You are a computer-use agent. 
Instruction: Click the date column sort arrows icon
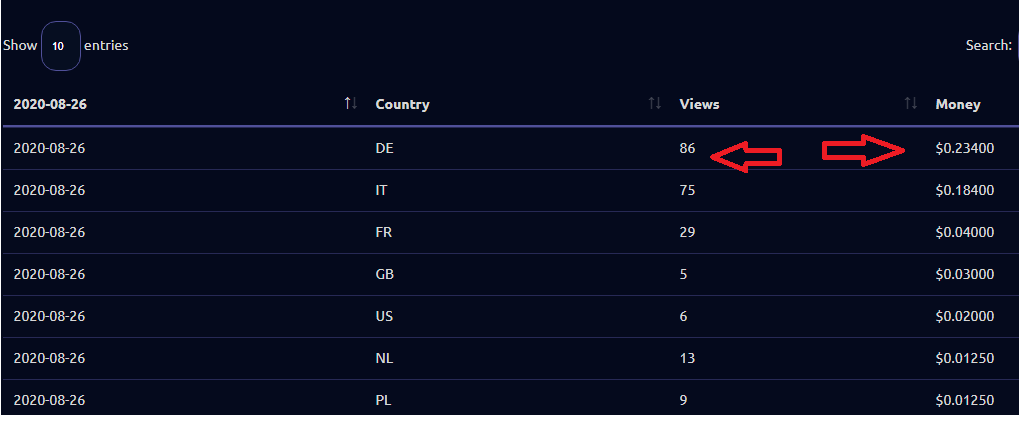[350, 104]
